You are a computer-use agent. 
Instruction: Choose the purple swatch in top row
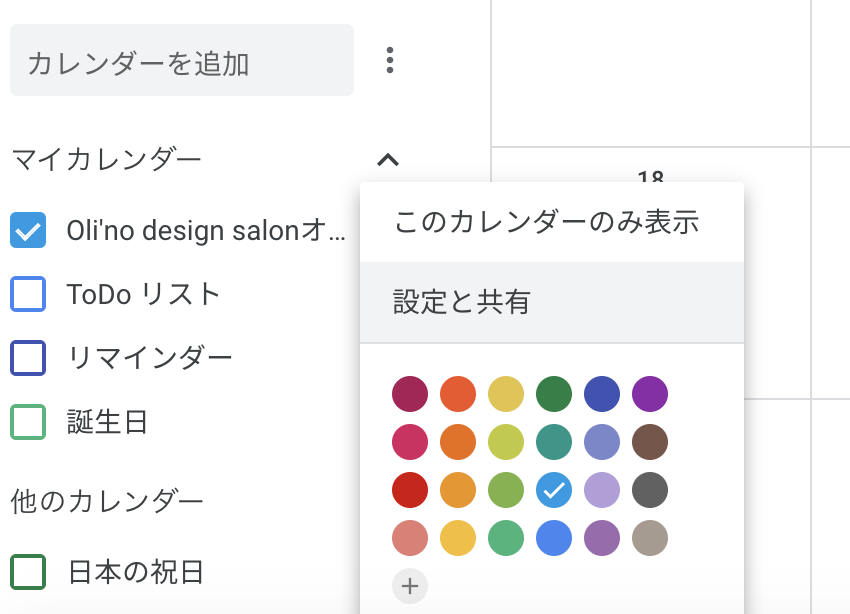pos(650,394)
